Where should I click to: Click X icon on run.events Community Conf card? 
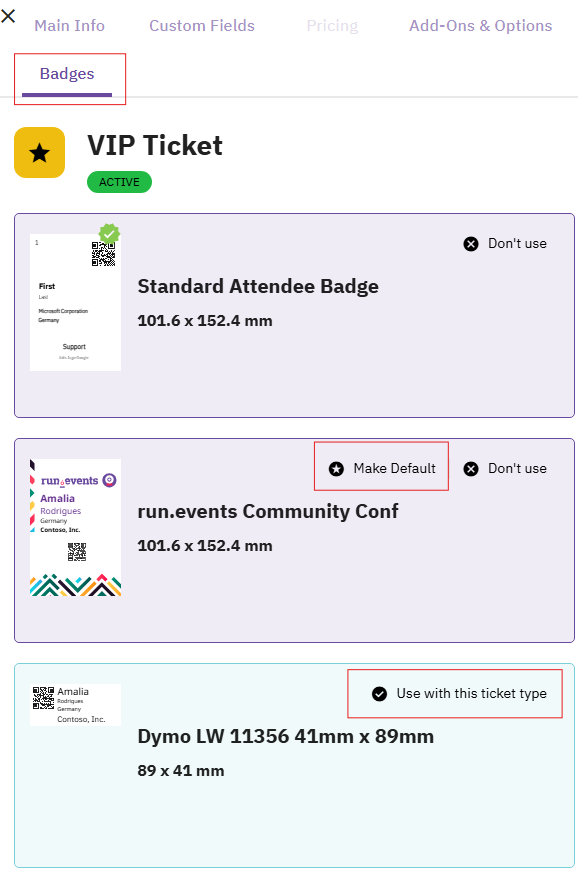[471, 469]
